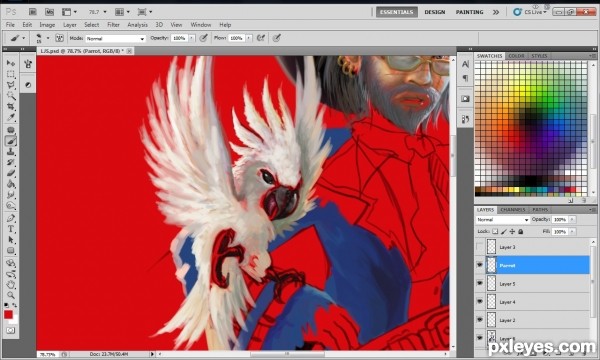
Task: Toggle lock all in Layers panel
Action: [520, 231]
